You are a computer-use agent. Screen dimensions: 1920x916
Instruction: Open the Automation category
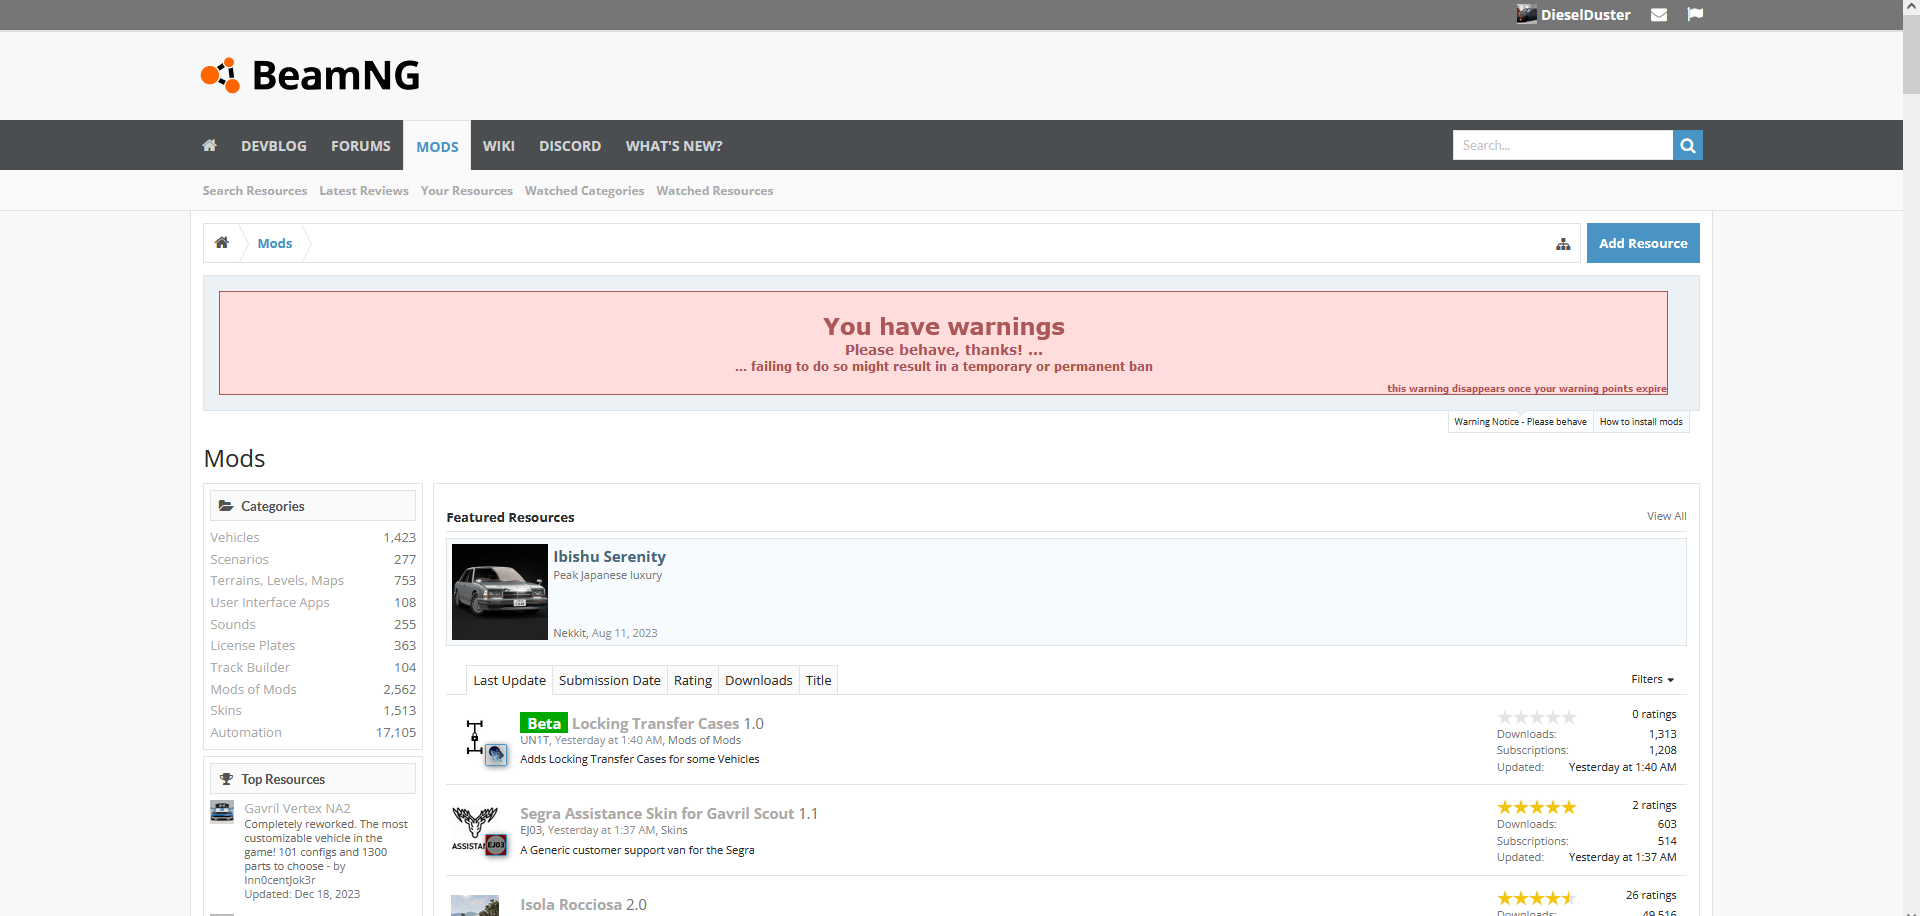246,733
